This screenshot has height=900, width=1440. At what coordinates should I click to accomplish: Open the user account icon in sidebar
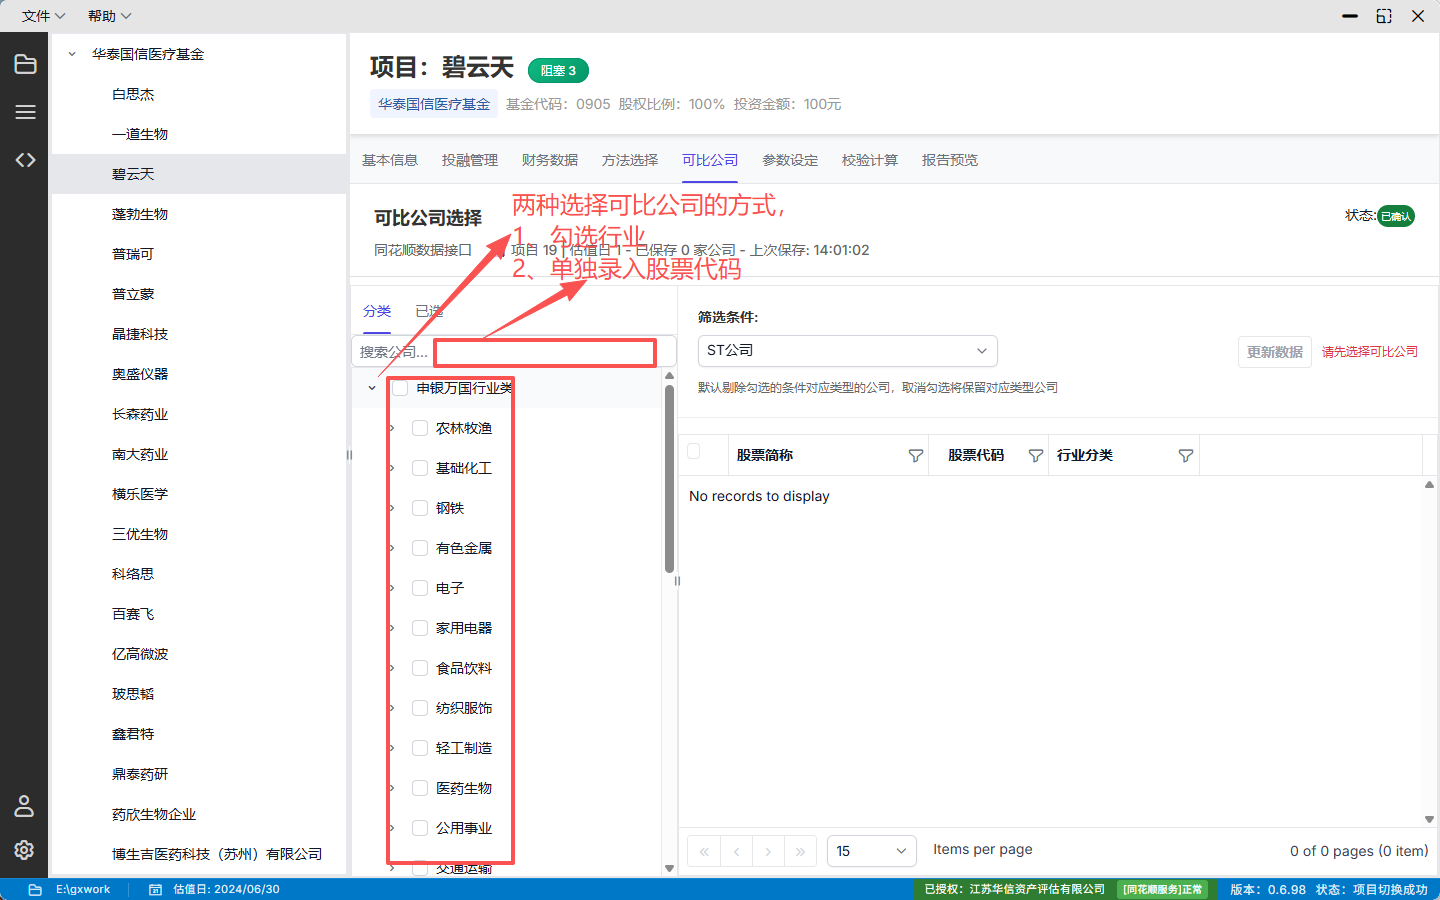pos(25,805)
